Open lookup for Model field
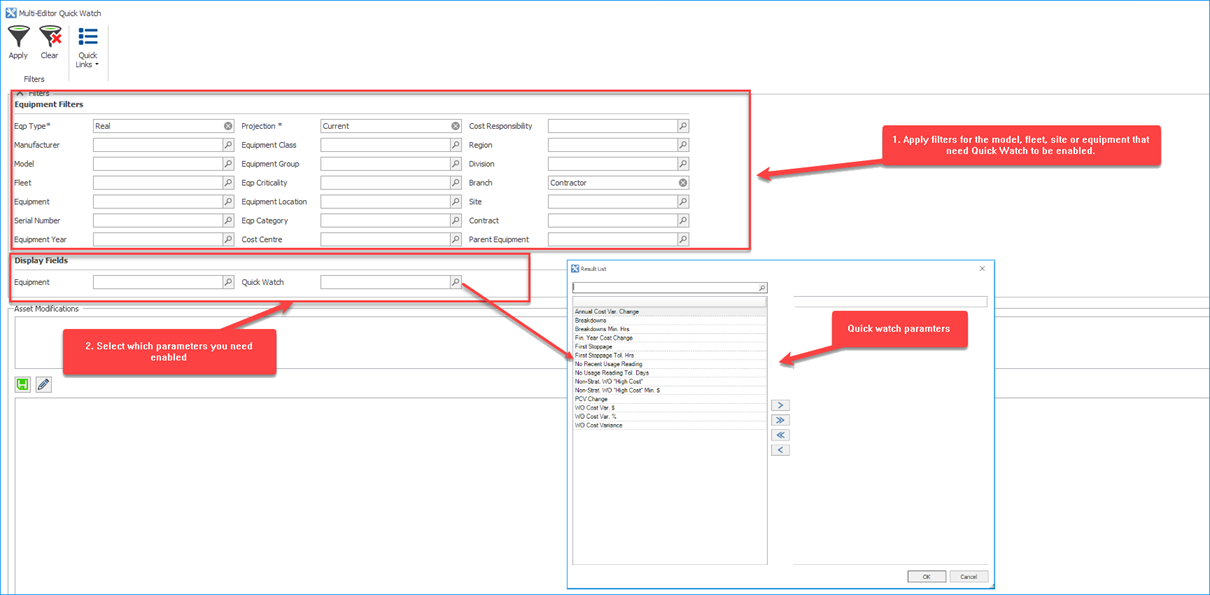1210x595 pixels. tap(228, 164)
